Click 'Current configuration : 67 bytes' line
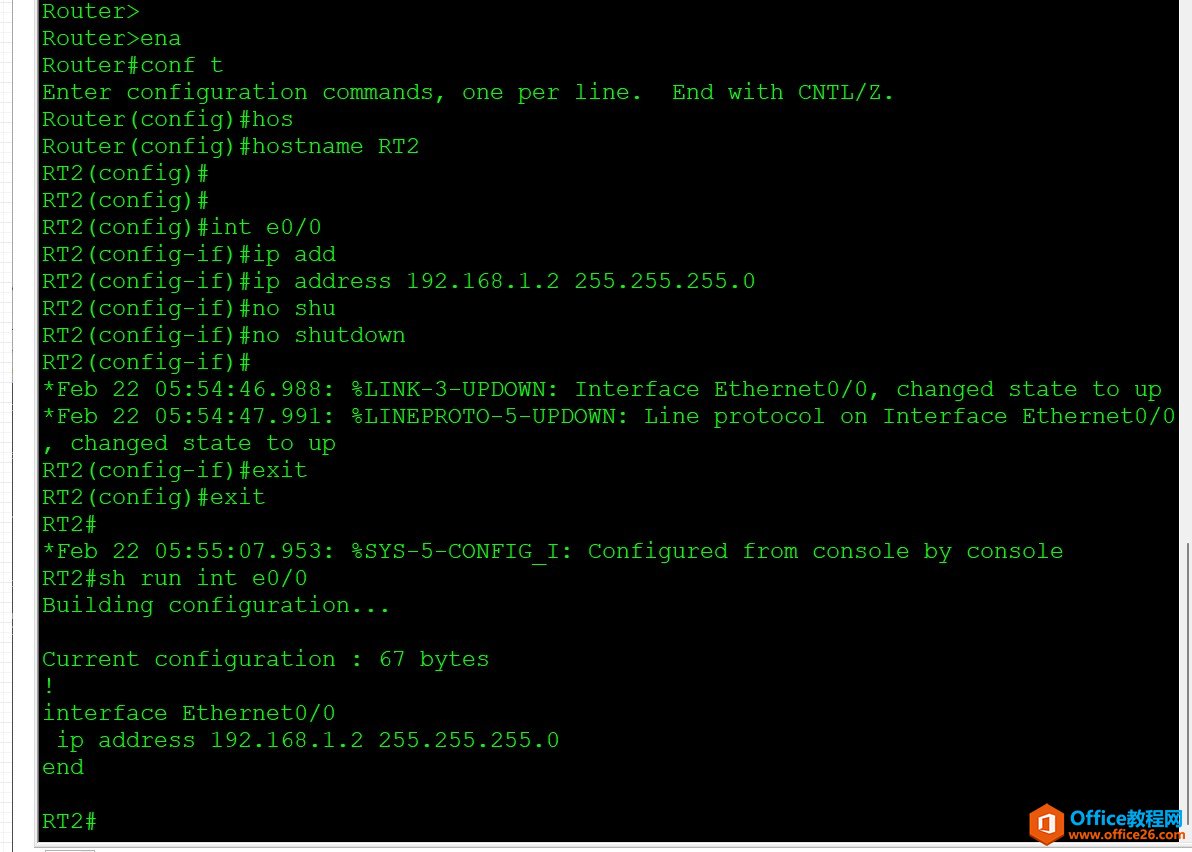The height and width of the screenshot is (852, 1192). pyautogui.click(x=265, y=659)
